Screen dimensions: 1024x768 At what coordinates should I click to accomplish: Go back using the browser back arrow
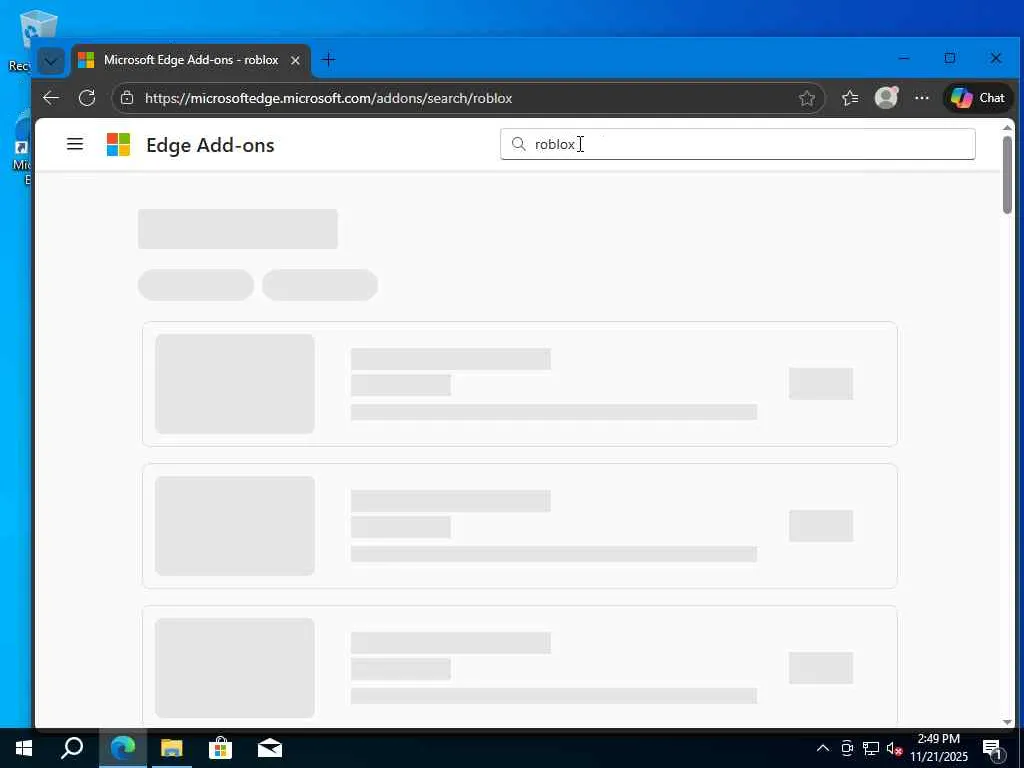pyautogui.click(x=51, y=98)
